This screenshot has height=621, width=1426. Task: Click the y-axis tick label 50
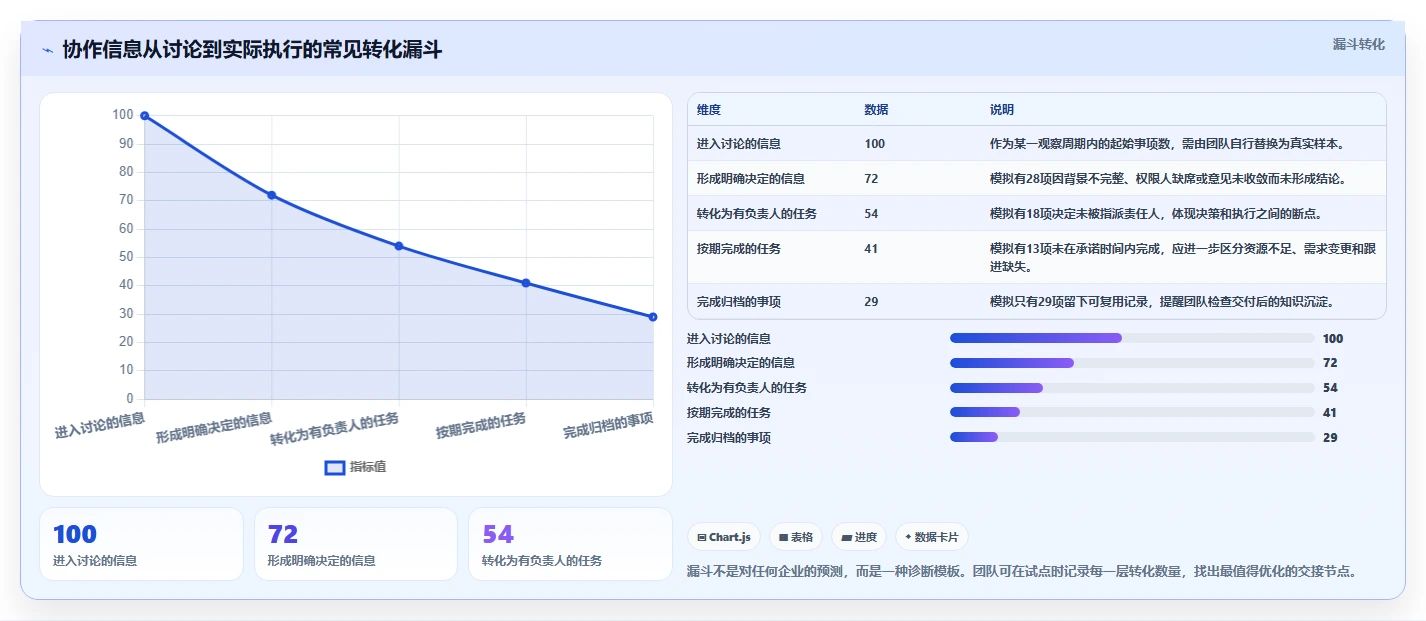[125, 257]
